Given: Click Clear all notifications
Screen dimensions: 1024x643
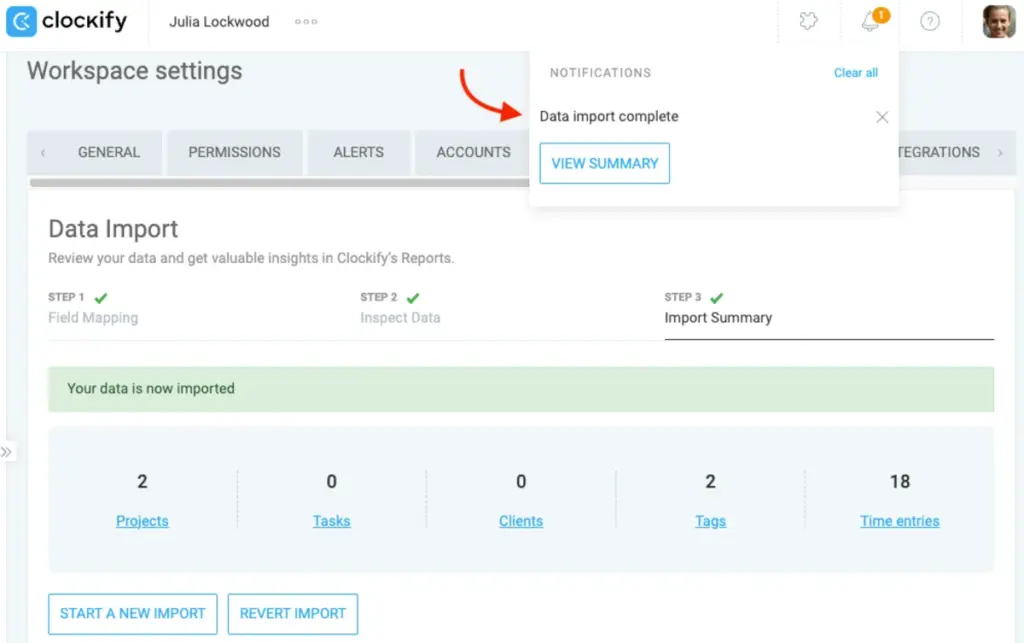Looking at the screenshot, I should [x=856, y=72].
